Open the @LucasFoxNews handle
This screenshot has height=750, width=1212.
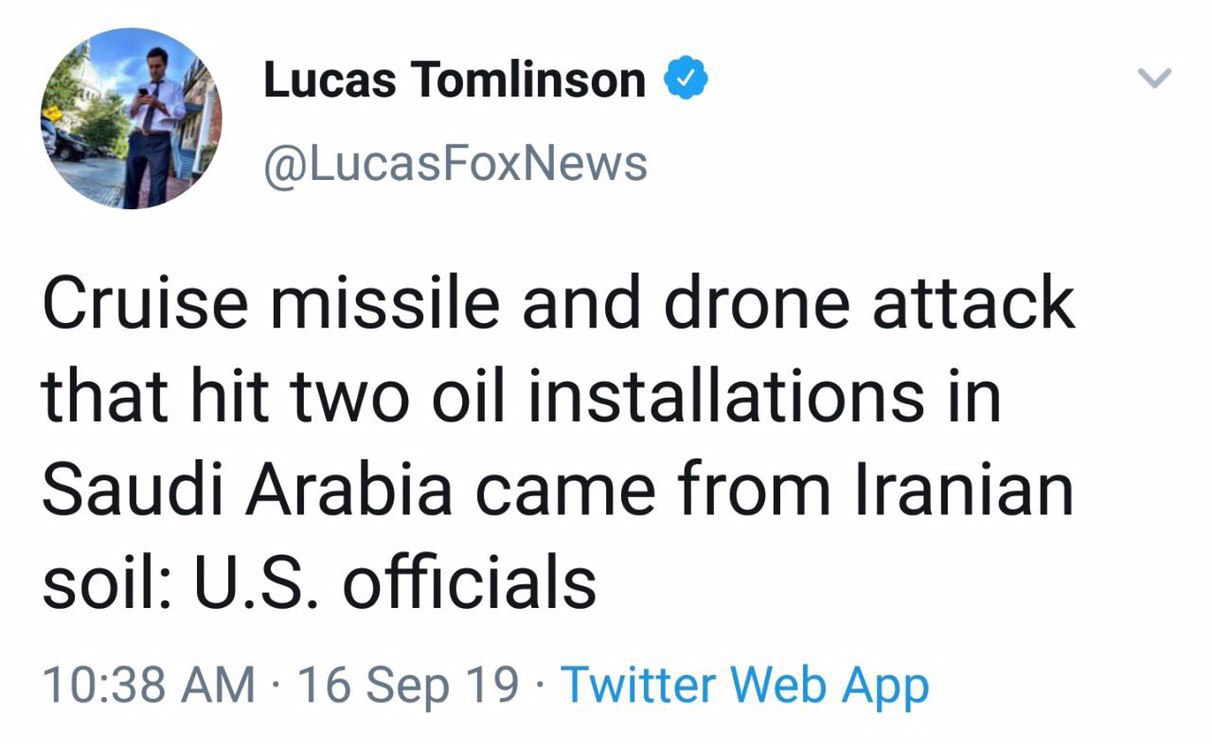[x=455, y=163]
